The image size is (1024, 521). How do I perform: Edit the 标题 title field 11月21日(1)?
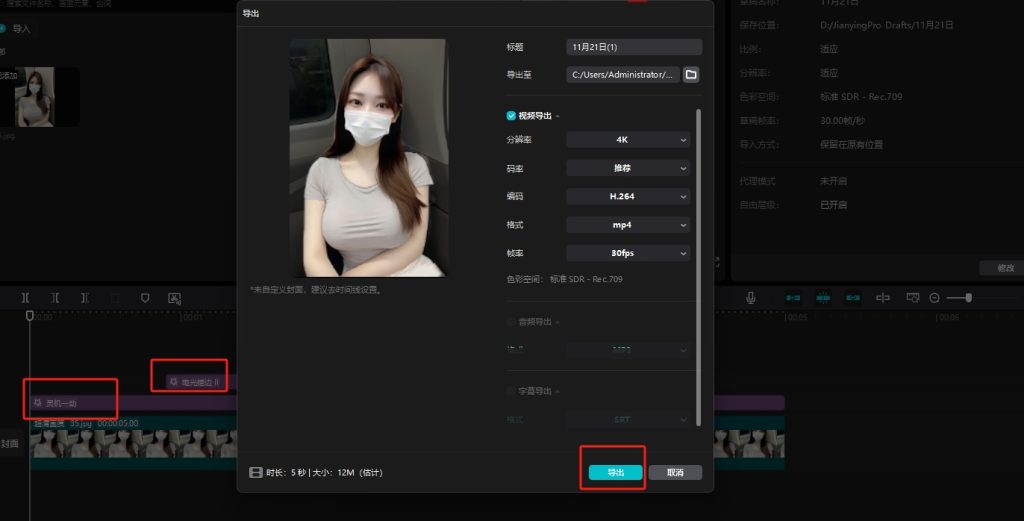pos(634,47)
